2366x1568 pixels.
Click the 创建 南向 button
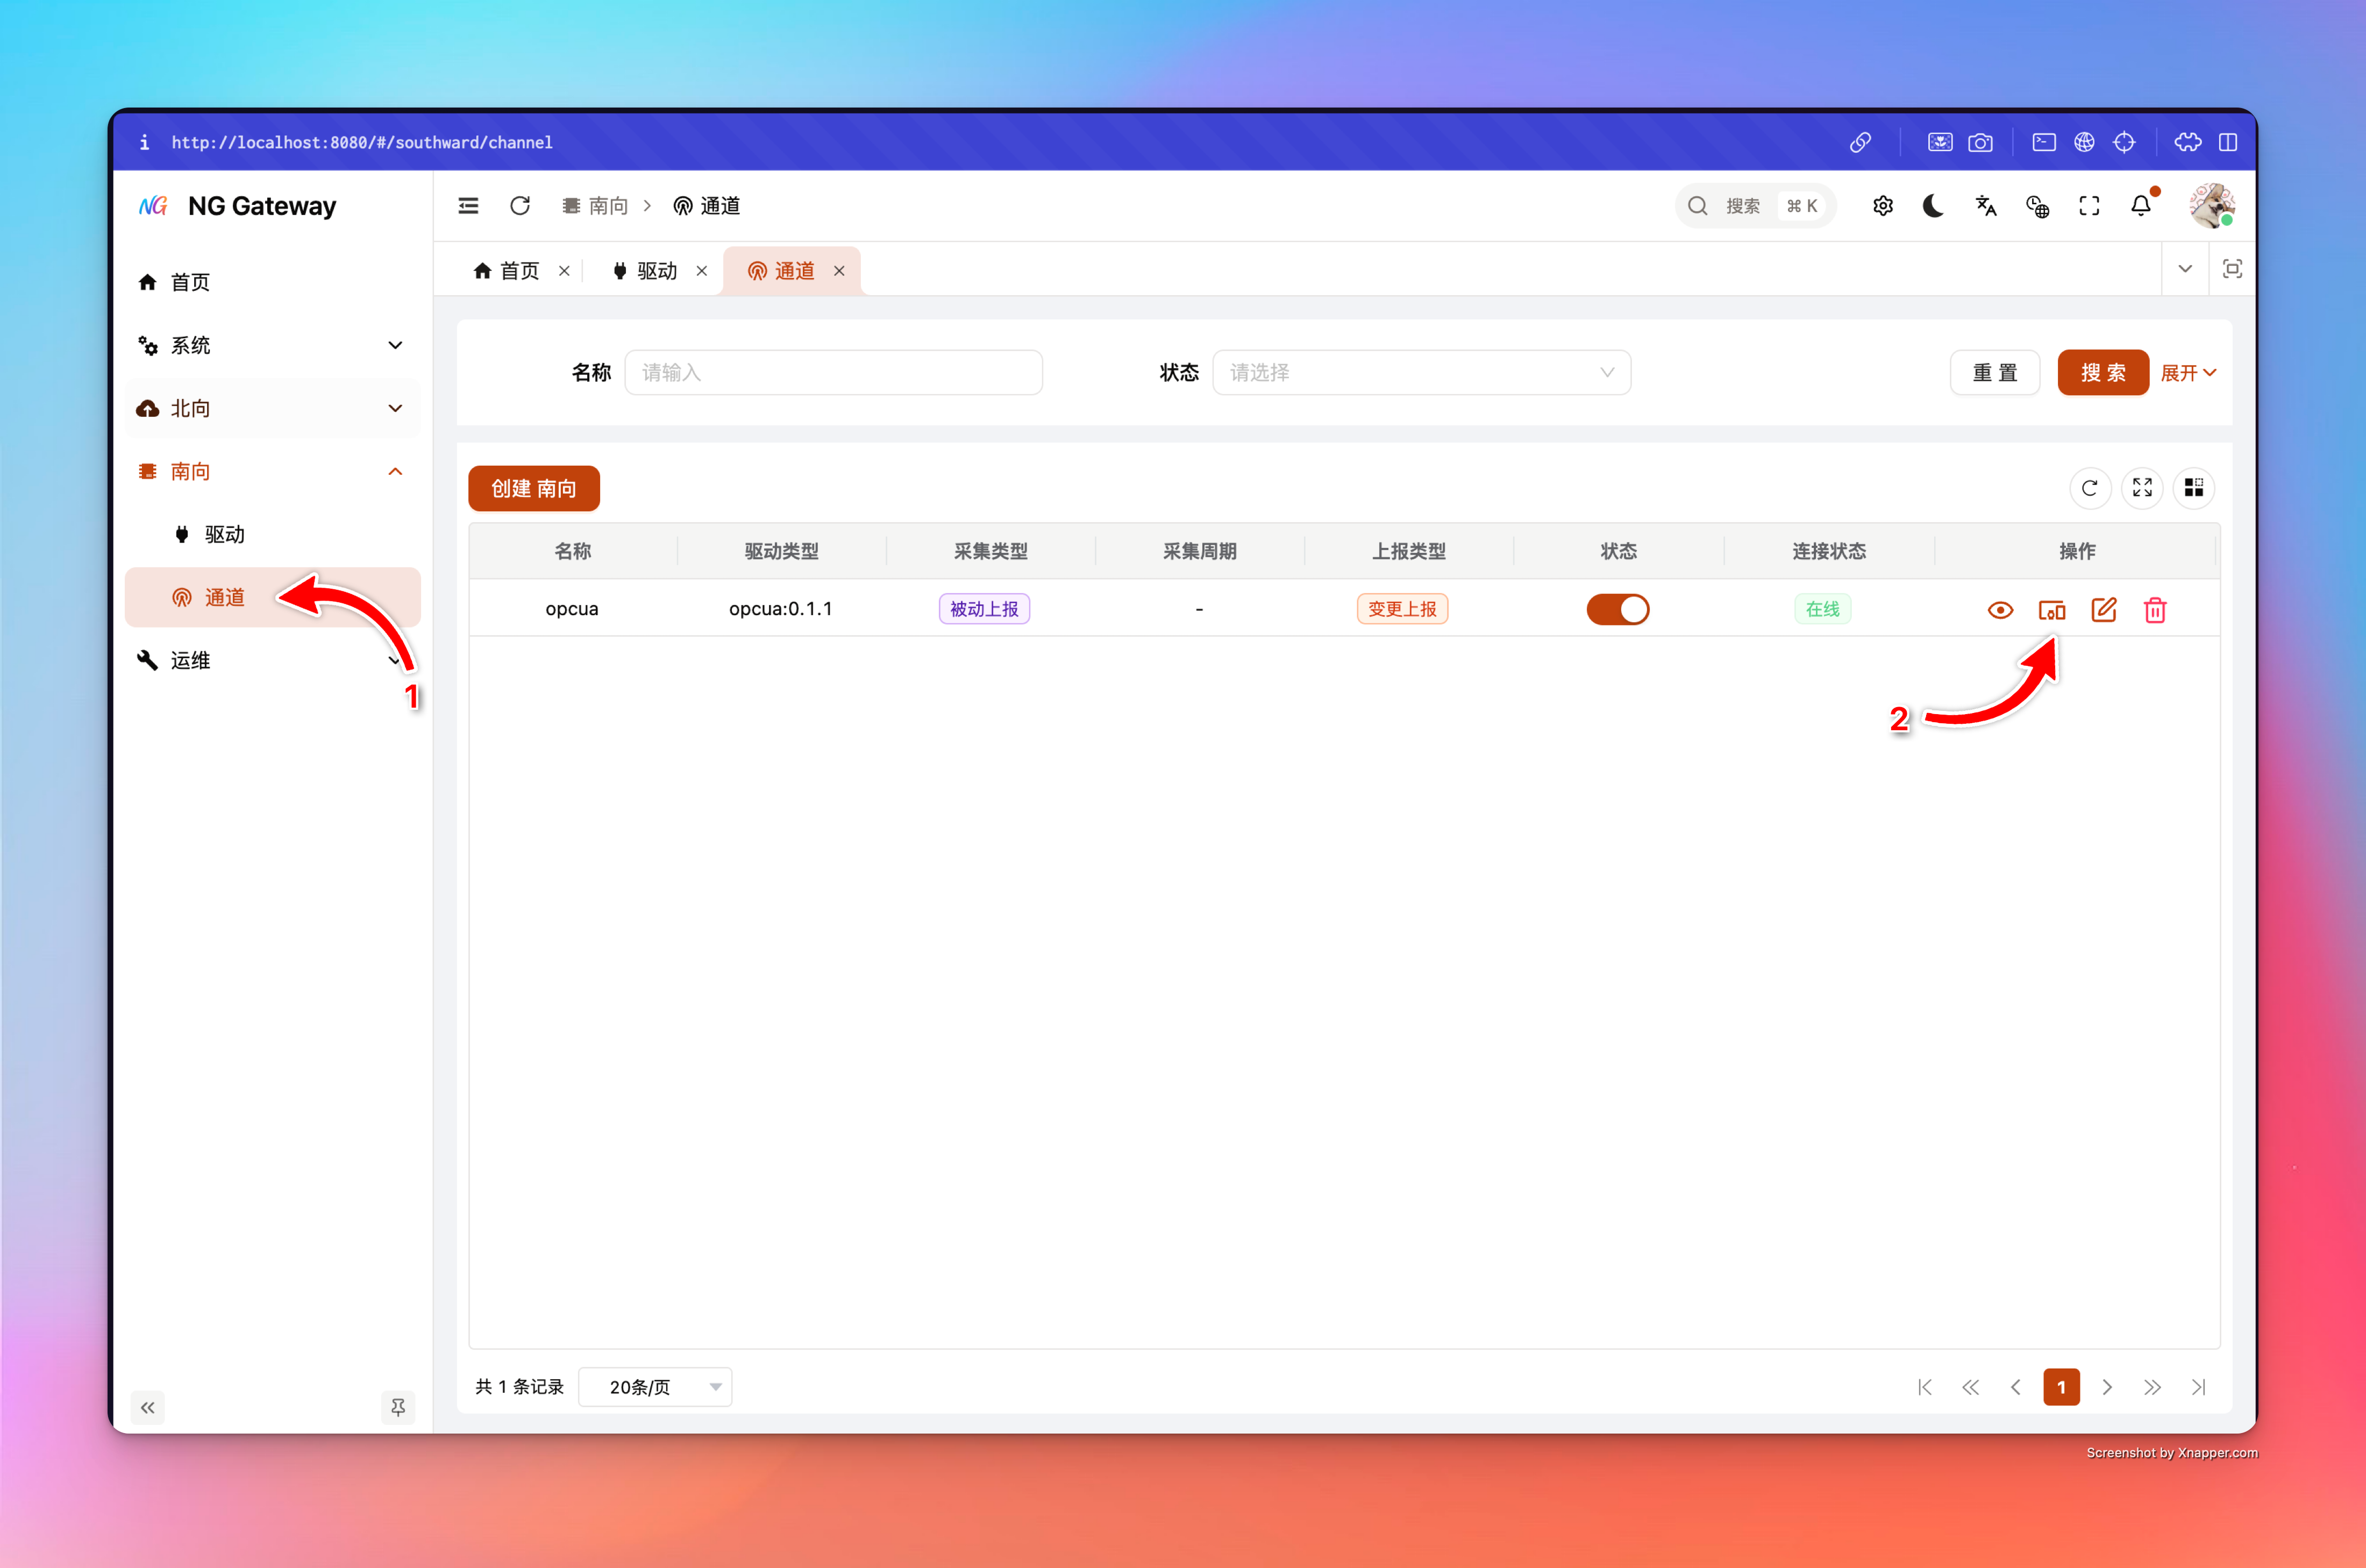[x=533, y=488]
